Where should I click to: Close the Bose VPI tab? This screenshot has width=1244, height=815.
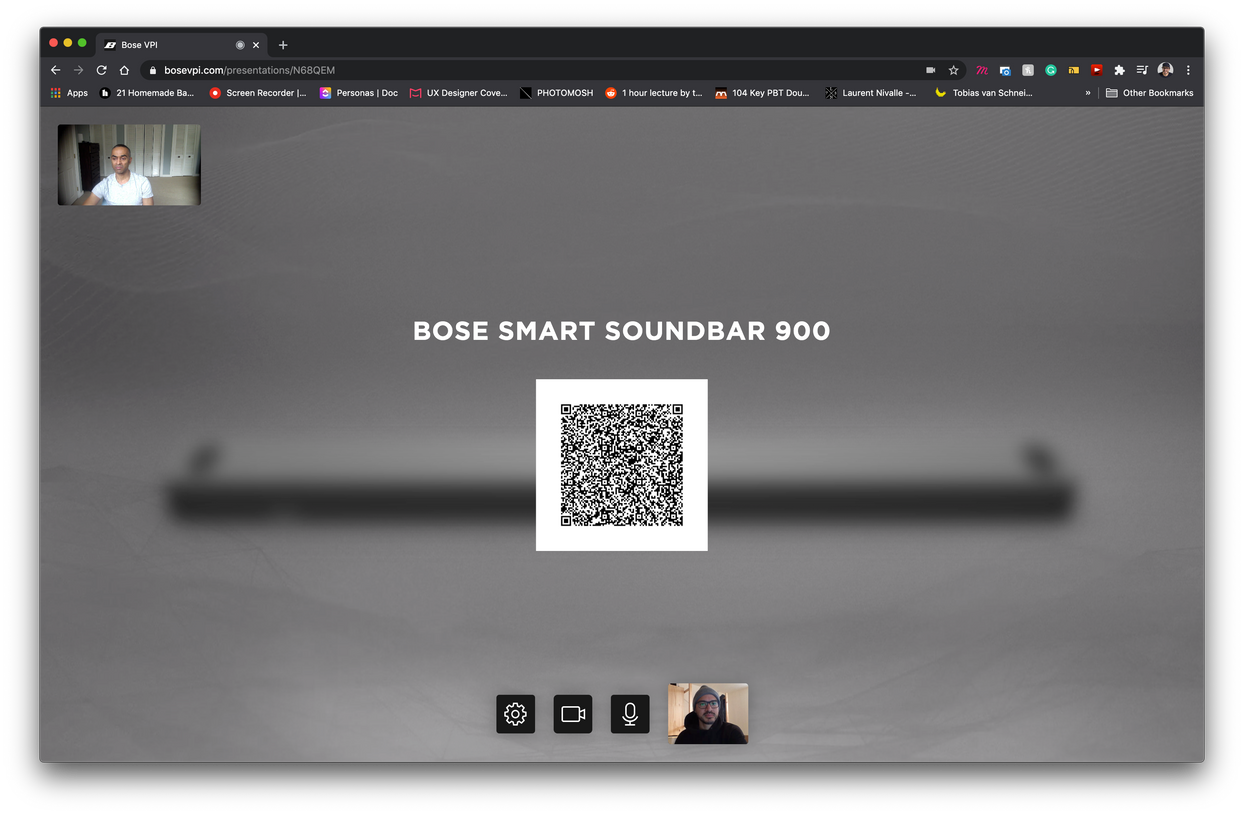click(256, 45)
